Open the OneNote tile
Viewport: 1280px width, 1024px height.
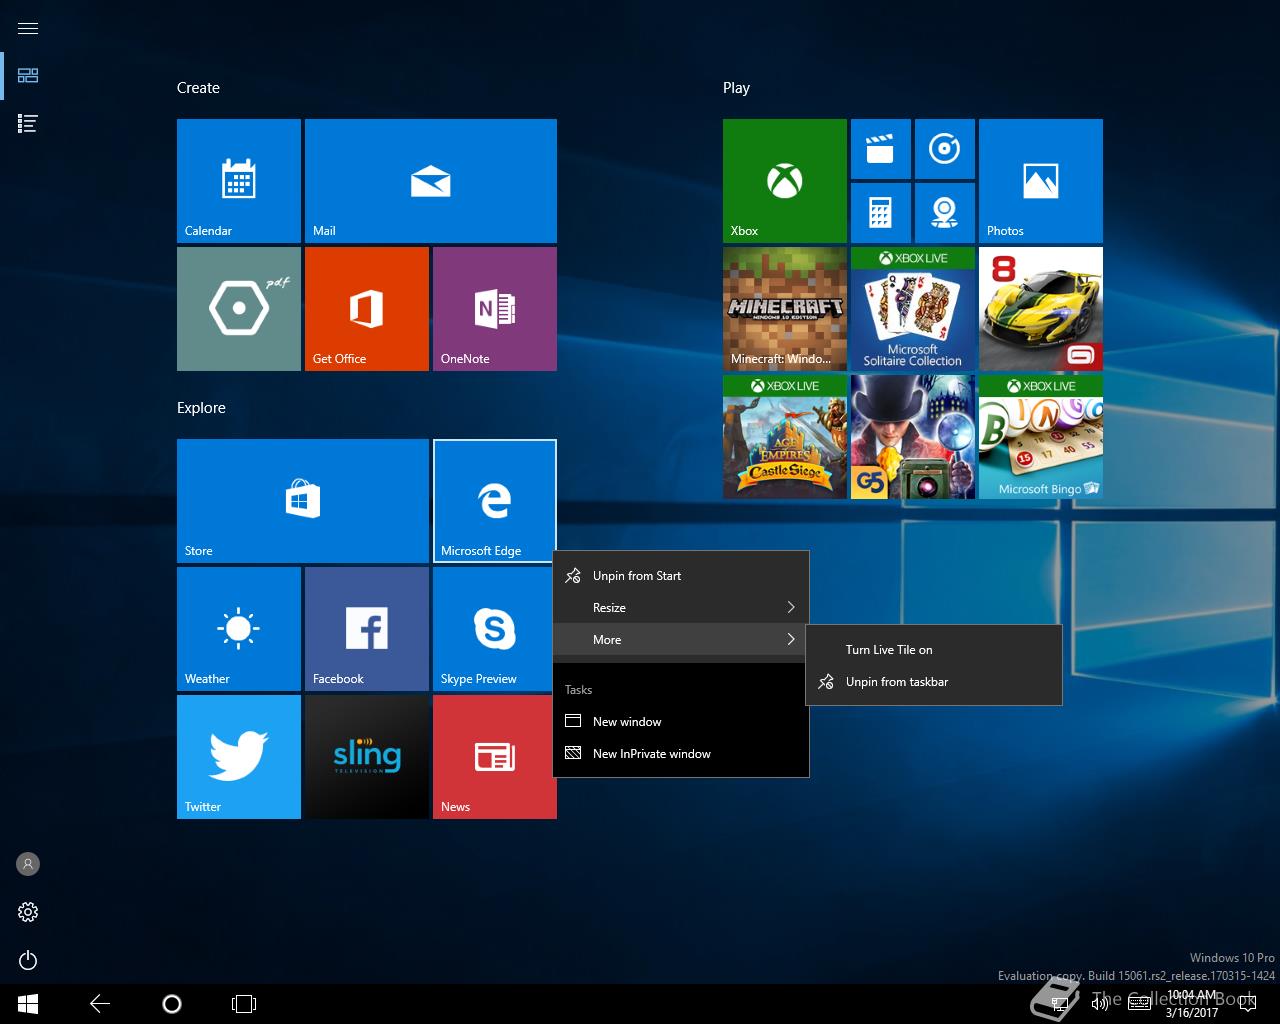(x=495, y=309)
